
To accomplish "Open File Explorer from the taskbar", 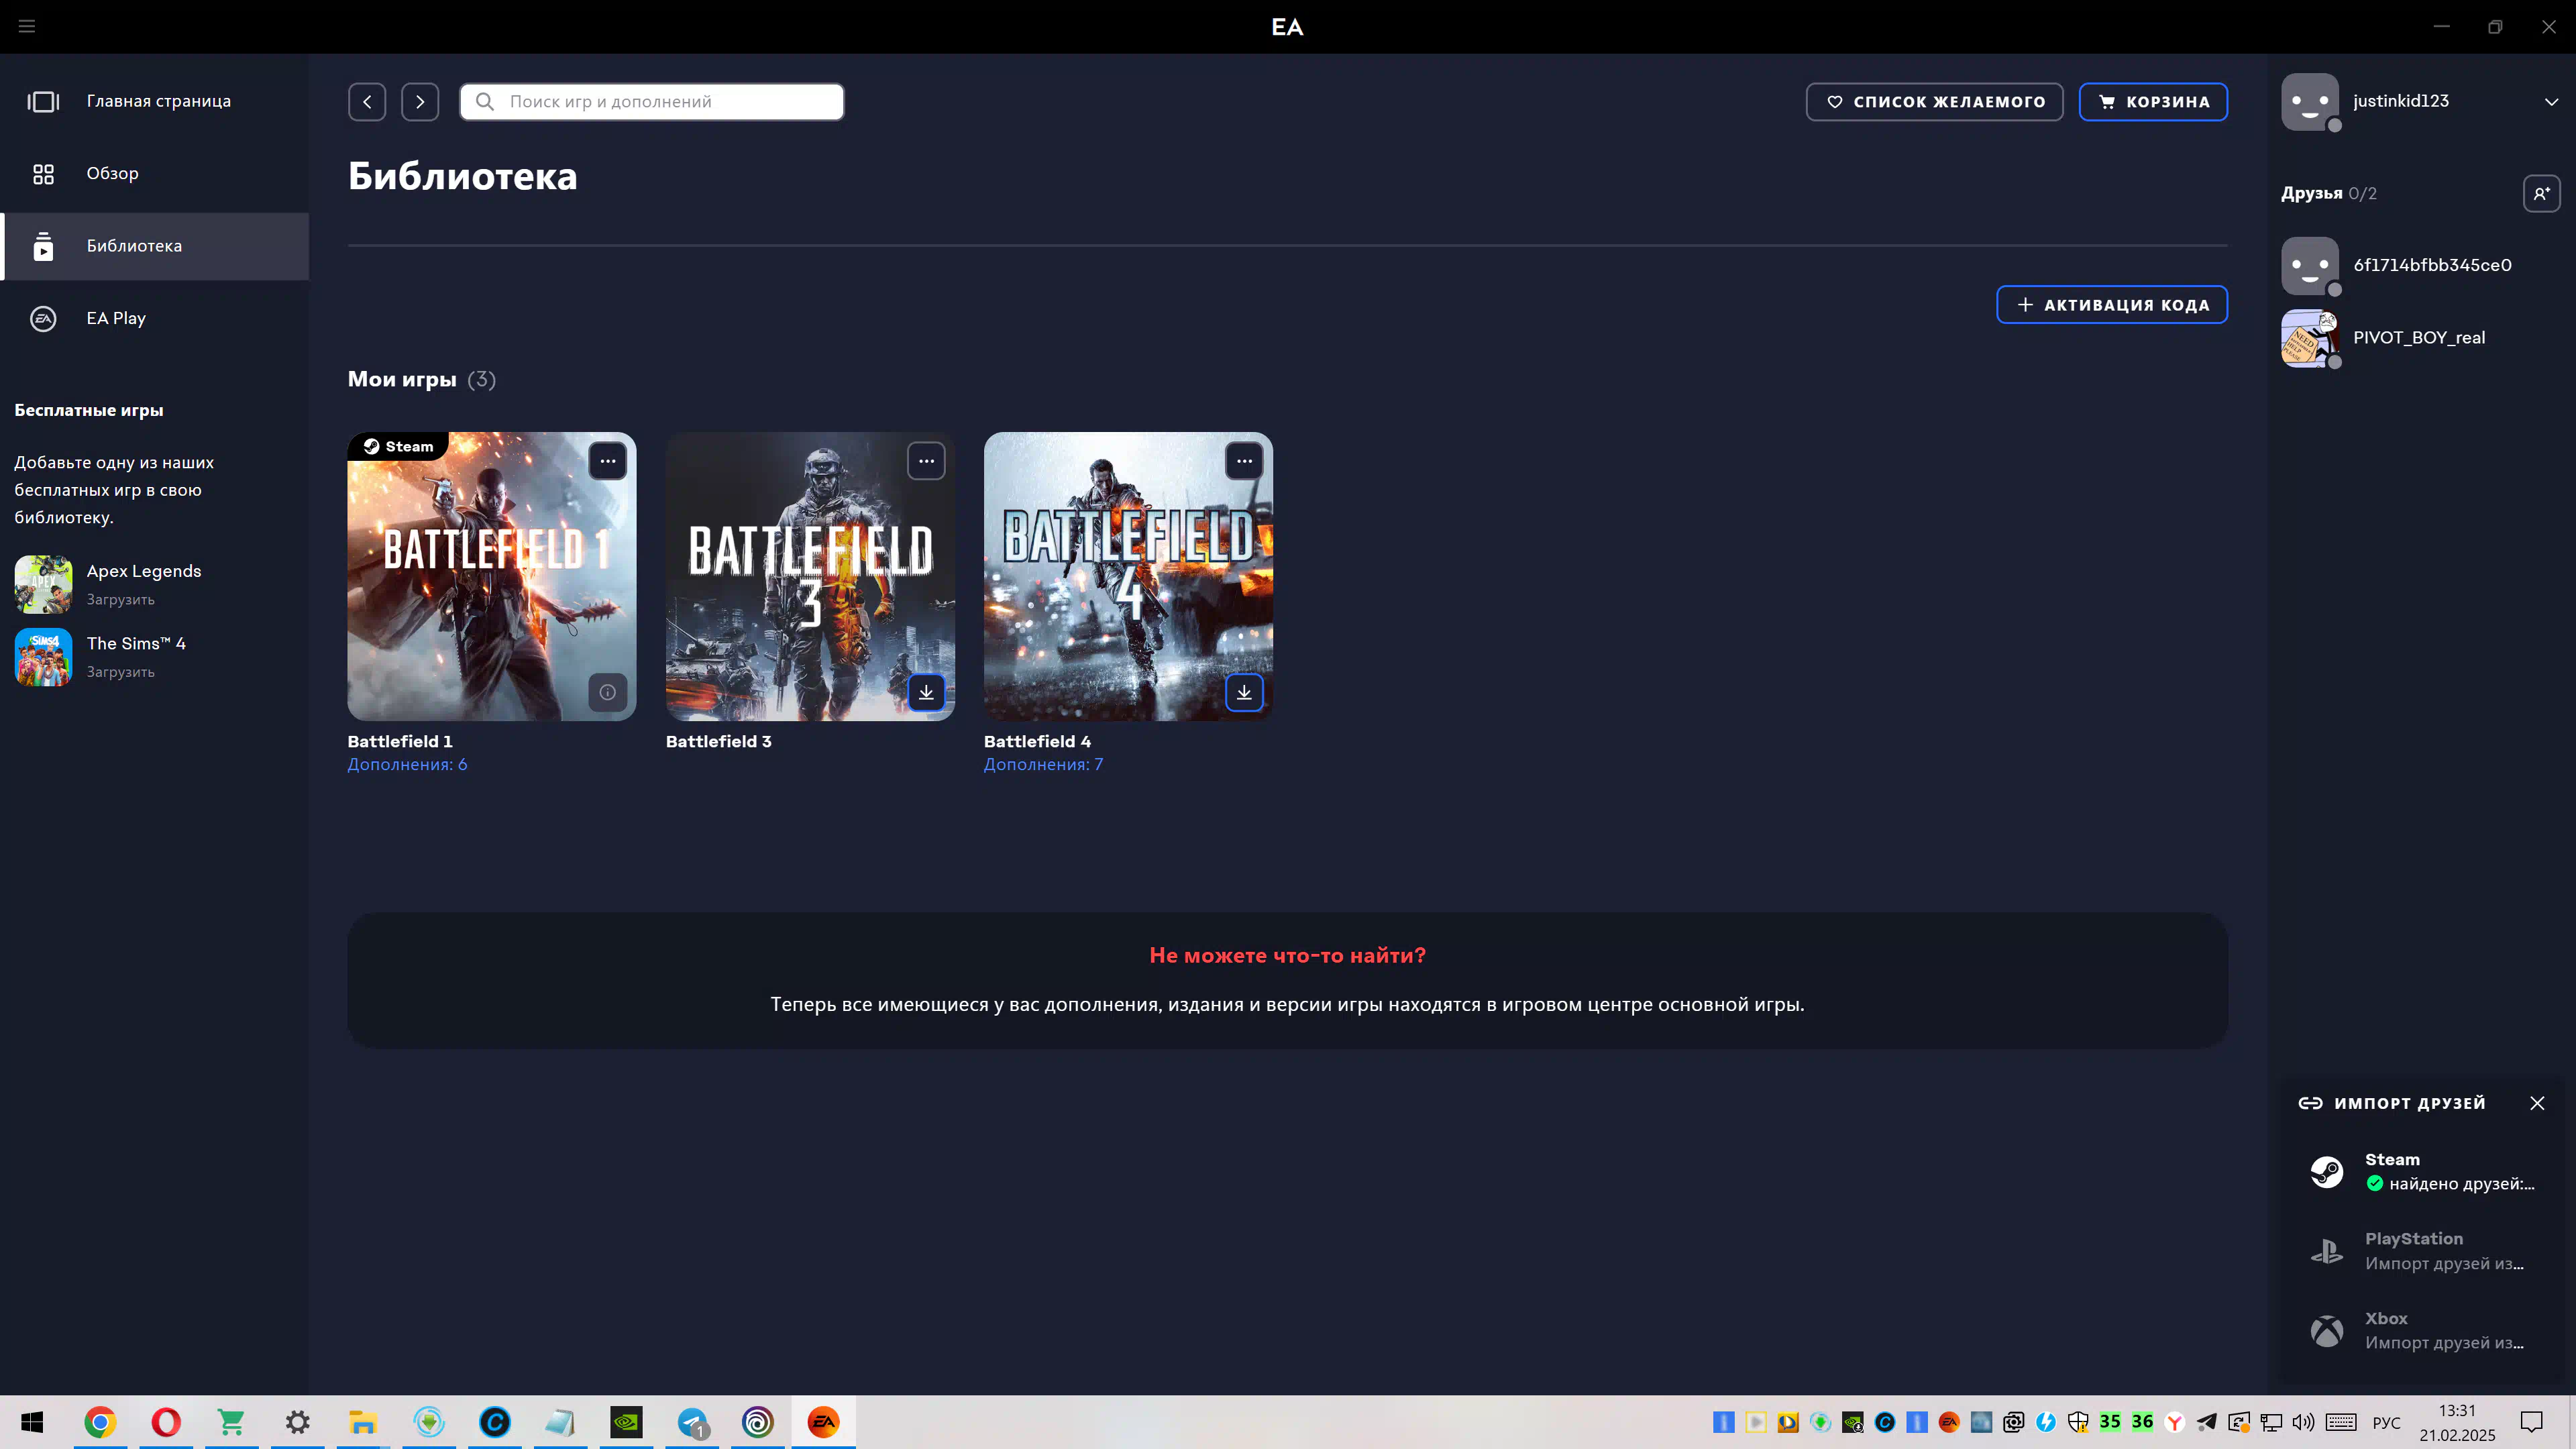I will pos(362,1422).
